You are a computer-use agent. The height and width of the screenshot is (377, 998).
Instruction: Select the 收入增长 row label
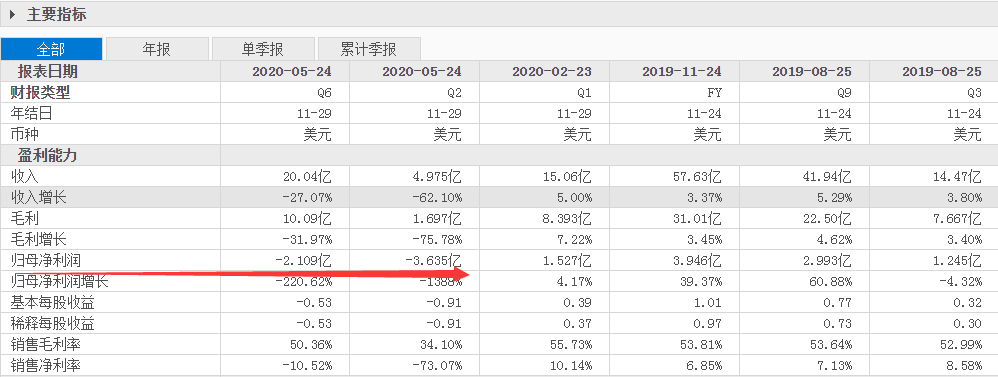(x=38, y=197)
